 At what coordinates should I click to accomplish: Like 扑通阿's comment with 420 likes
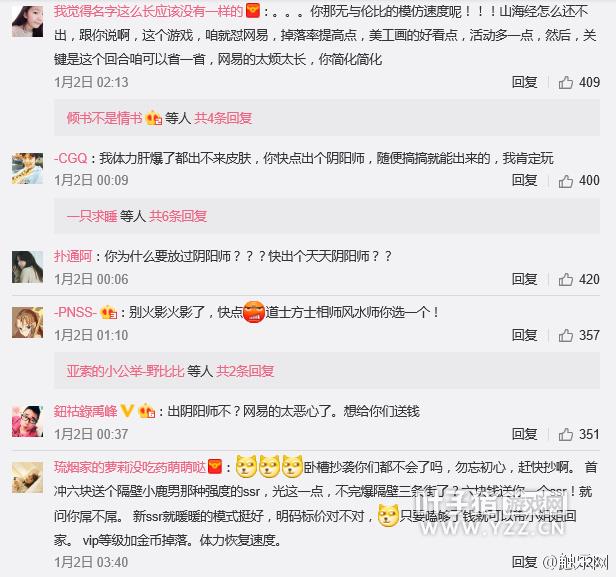(x=566, y=279)
